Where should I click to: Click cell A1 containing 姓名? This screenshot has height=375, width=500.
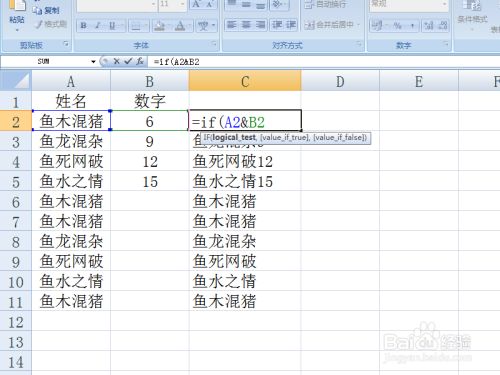(x=71, y=101)
